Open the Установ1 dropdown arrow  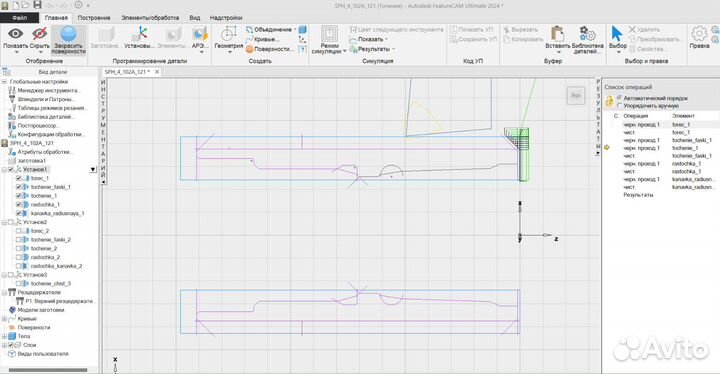93,170
